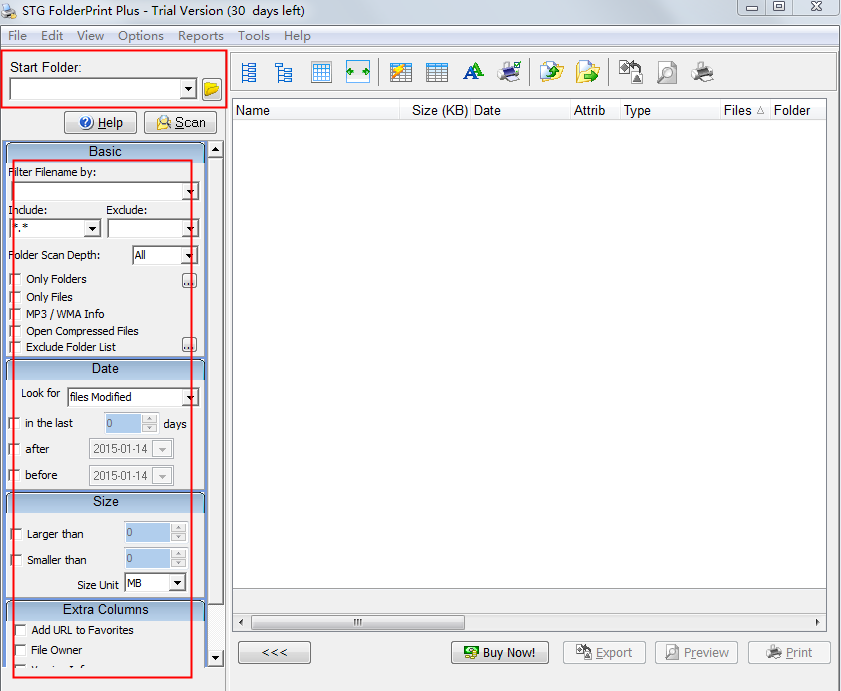
Task: Open the Filter Filename by dropdown
Action: pyautogui.click(x=190, y=192)
